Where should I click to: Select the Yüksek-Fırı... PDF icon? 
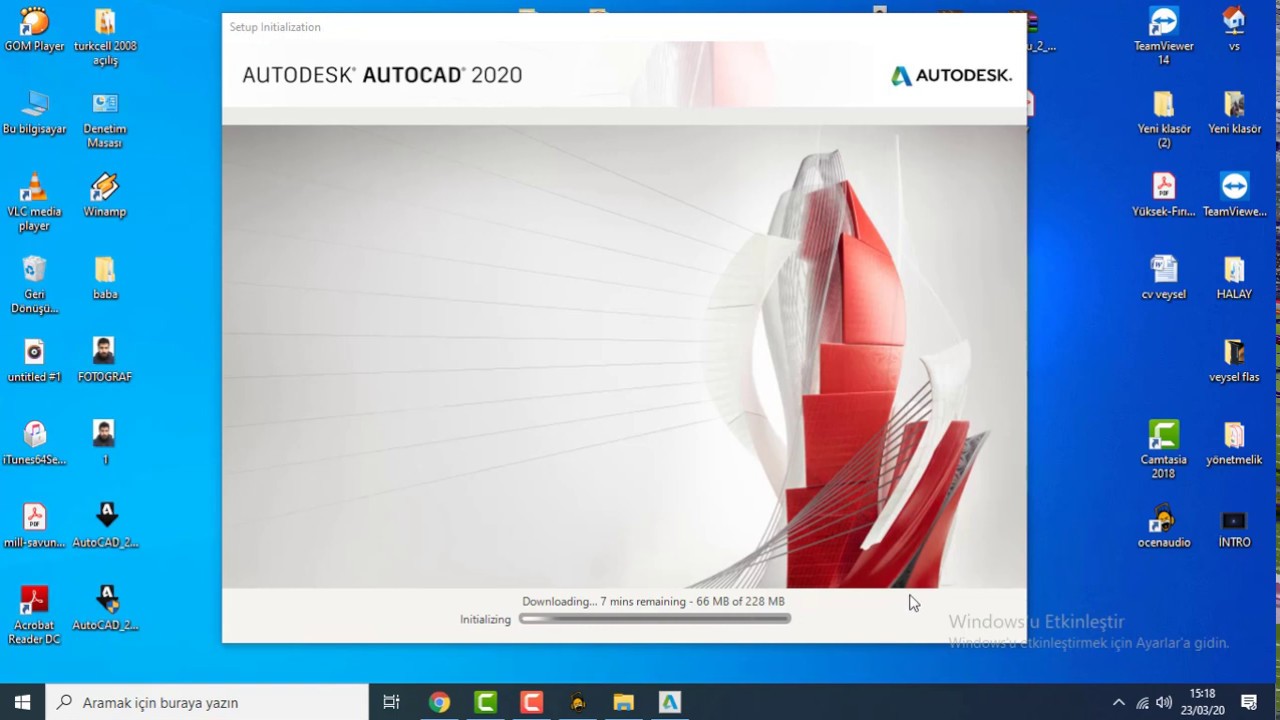(1164, 196)
